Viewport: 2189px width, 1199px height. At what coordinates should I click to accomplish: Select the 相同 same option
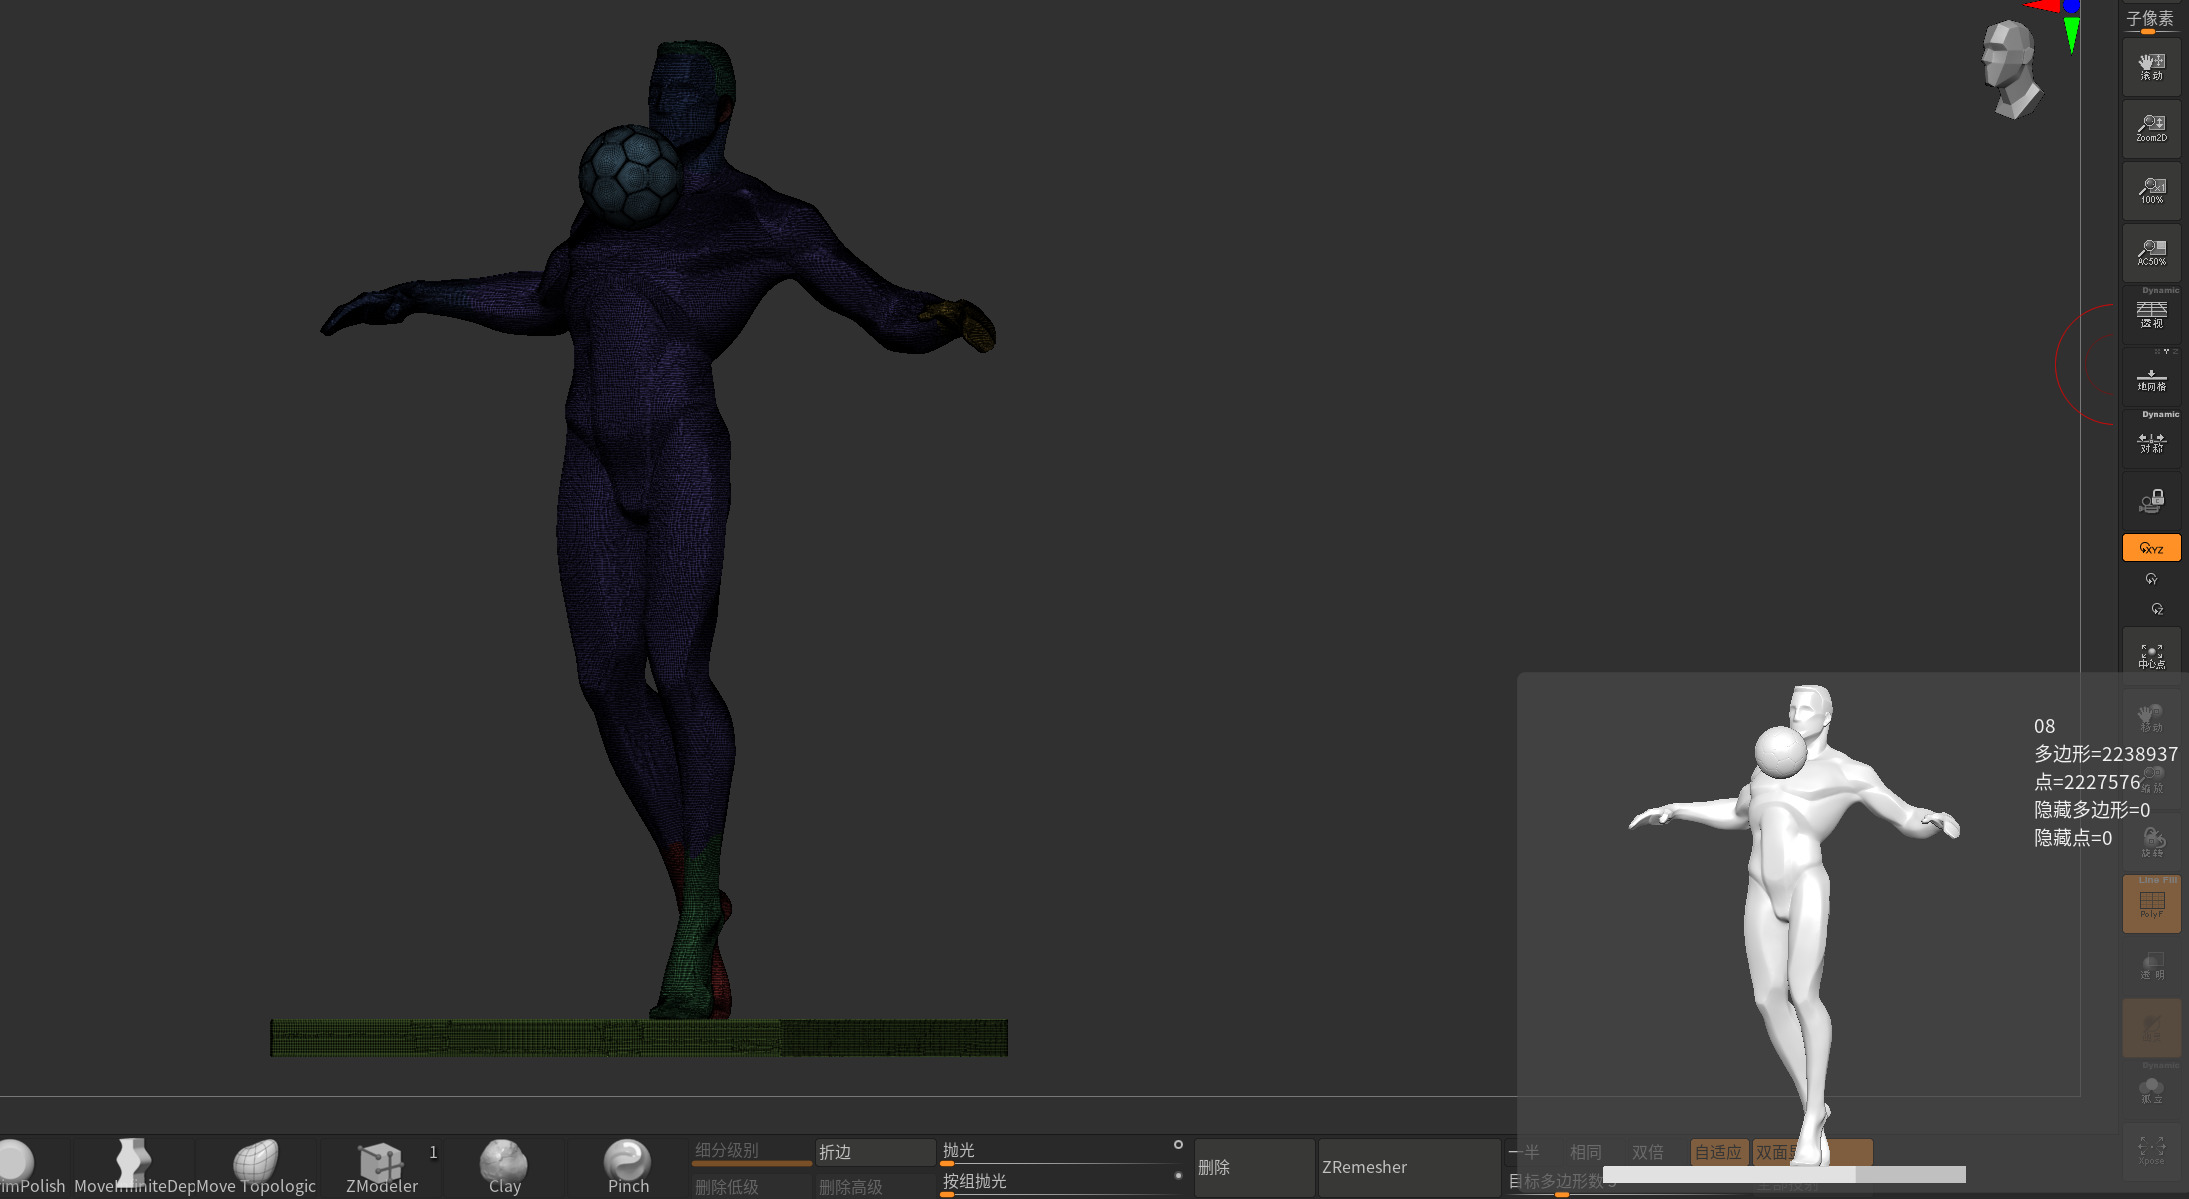pyautogui.click(x=1585, y=1152)
